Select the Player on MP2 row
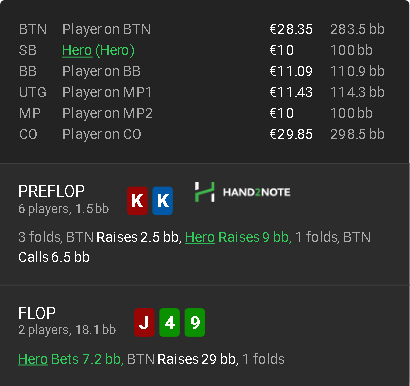410x386 pixels. click(x=202, y=113)
